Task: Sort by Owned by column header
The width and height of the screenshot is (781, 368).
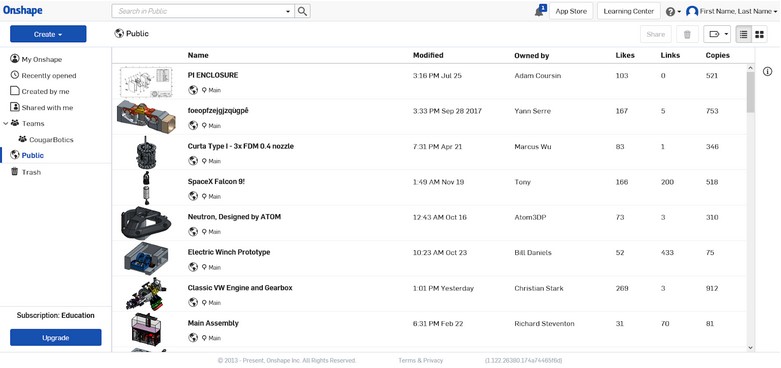Action: pos(531,55)
